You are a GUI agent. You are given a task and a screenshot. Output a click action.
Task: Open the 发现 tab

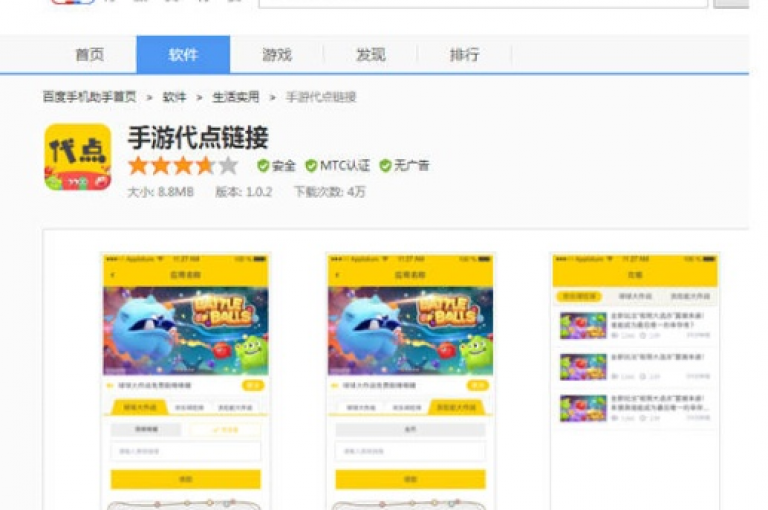click(x=370, y=54)
